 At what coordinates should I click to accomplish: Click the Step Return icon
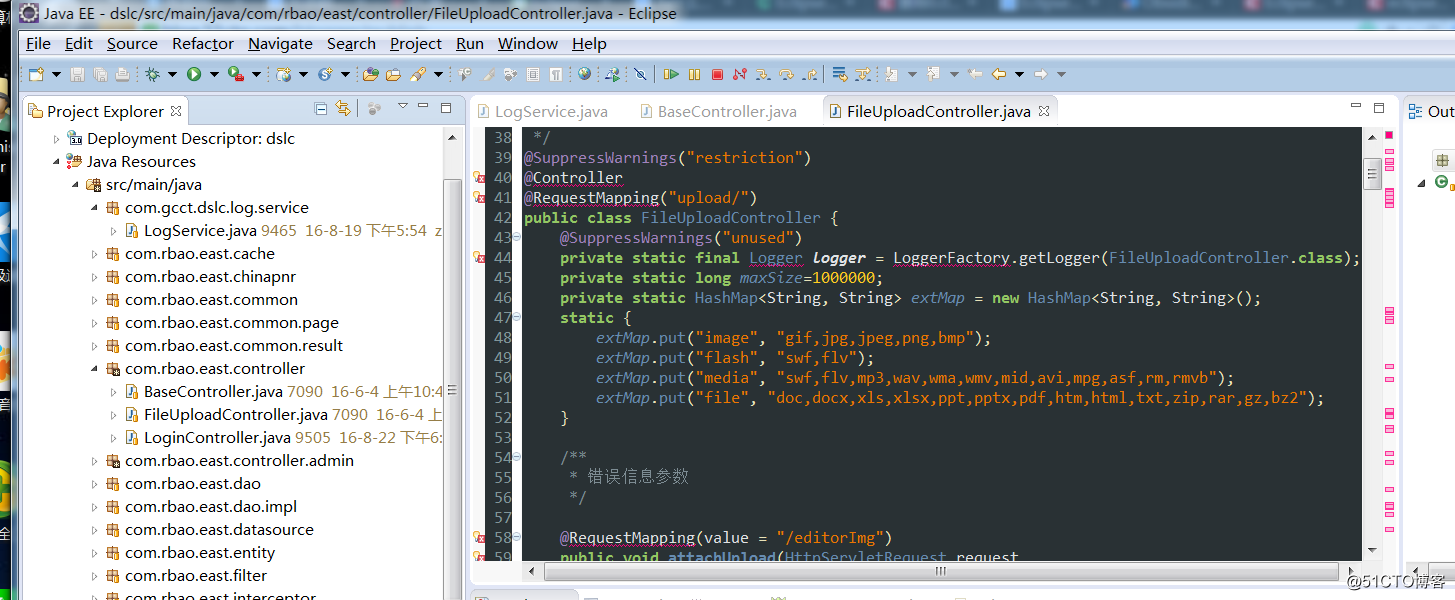[810, 74]
